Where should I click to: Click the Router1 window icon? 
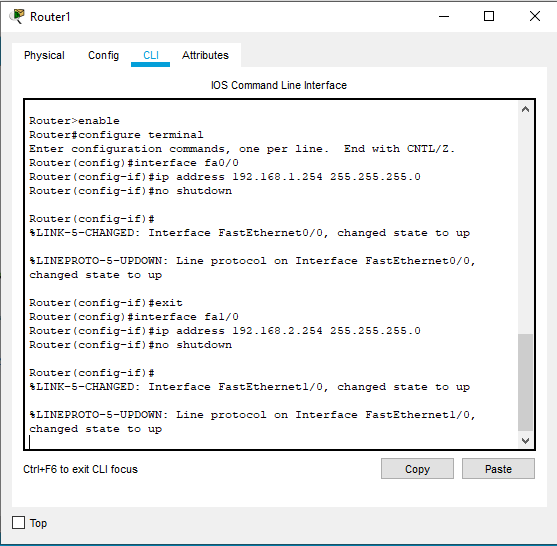(17, 16)
